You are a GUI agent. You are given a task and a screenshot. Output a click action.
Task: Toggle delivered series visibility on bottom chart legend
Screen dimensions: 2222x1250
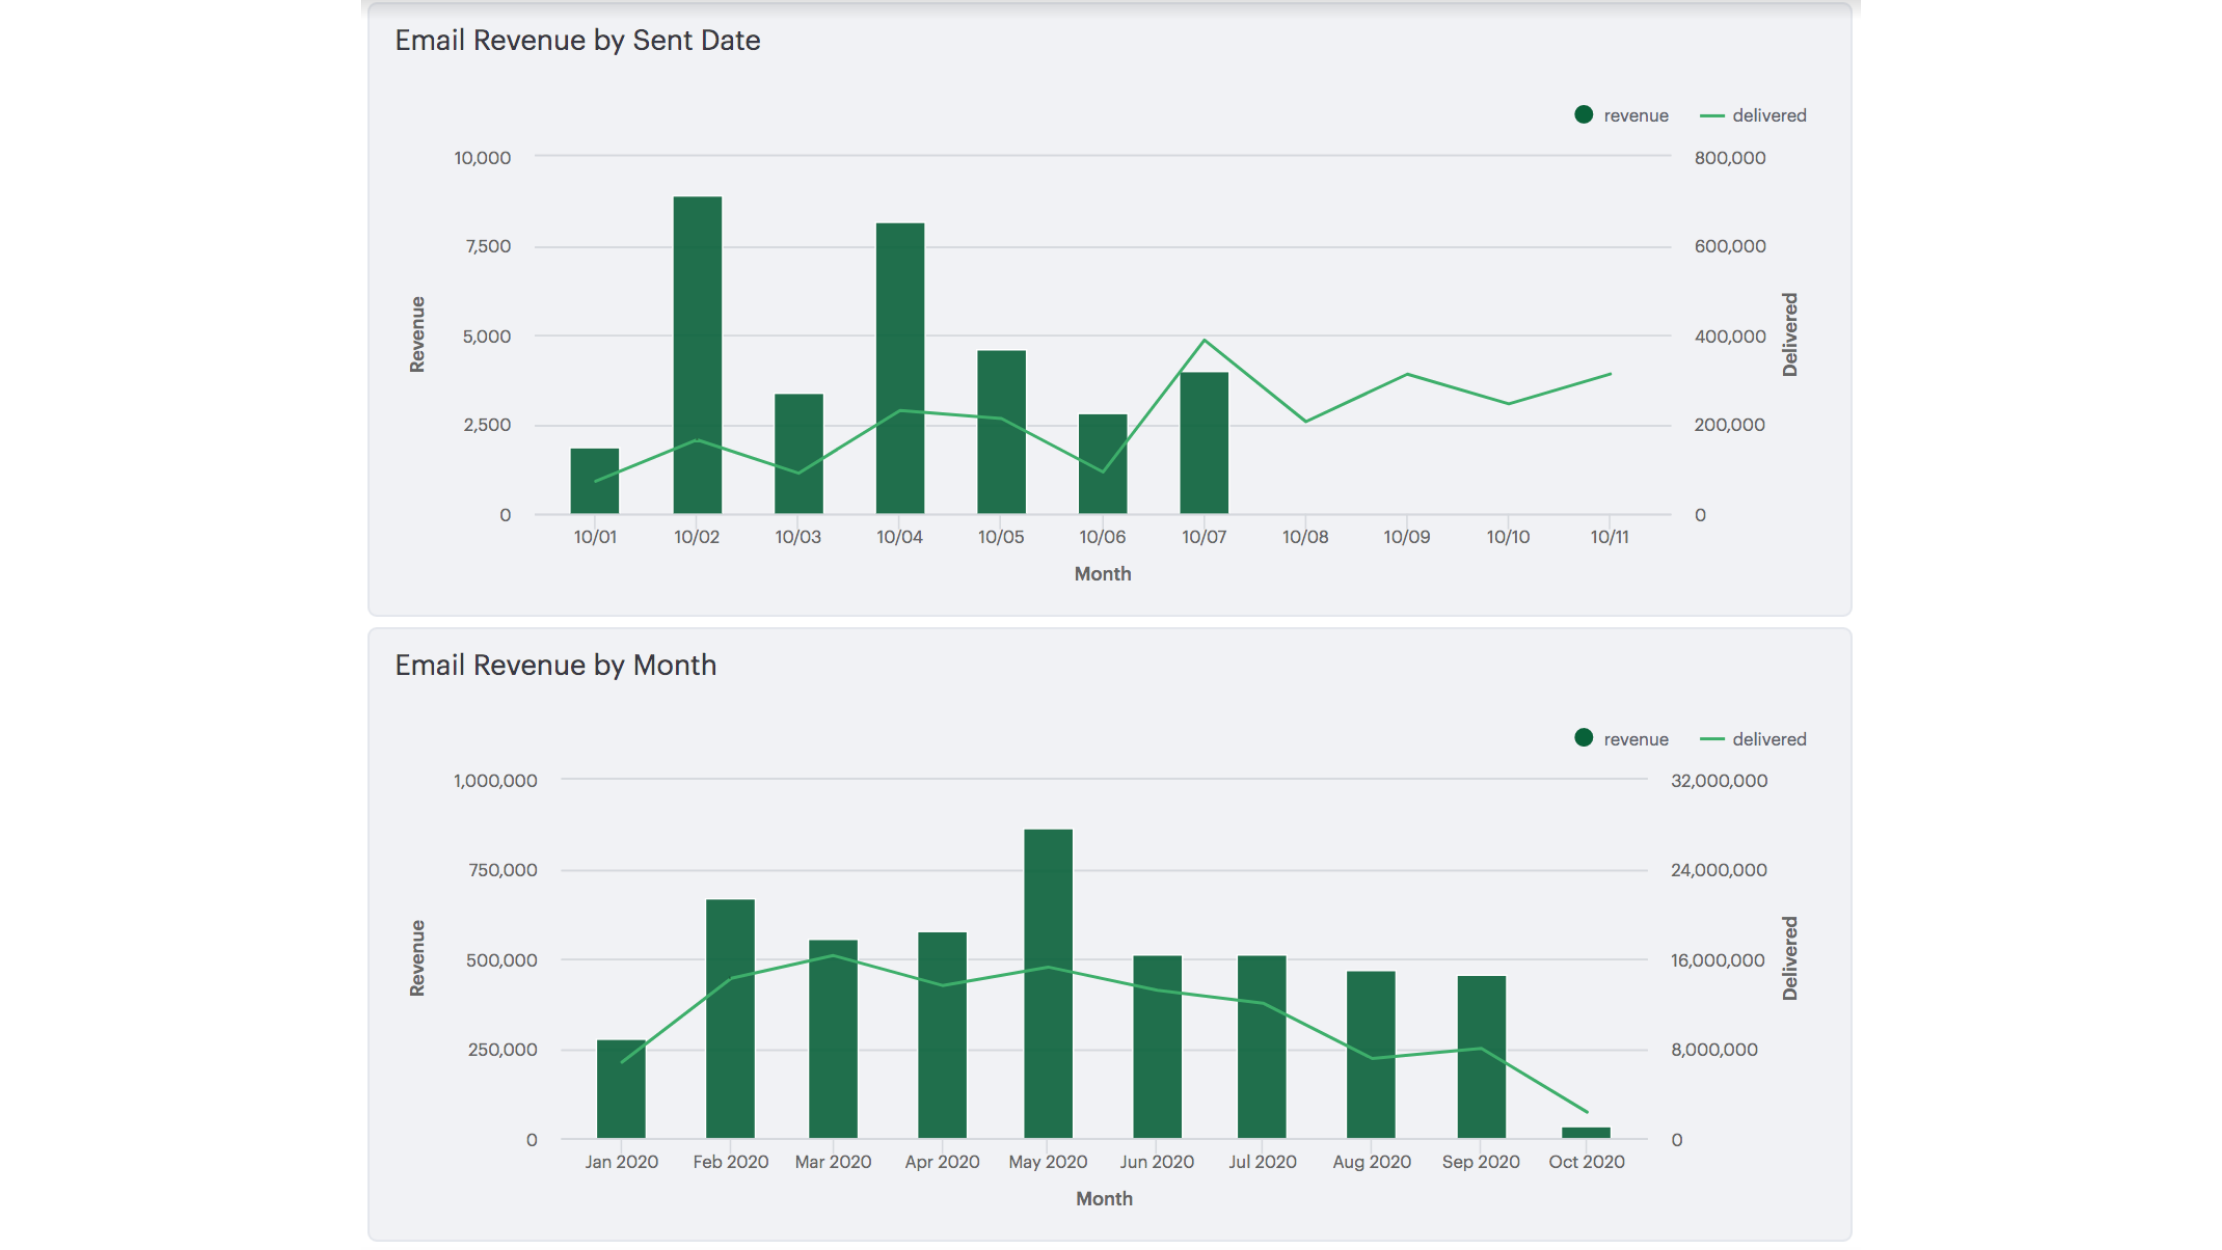pos(1760,739)
